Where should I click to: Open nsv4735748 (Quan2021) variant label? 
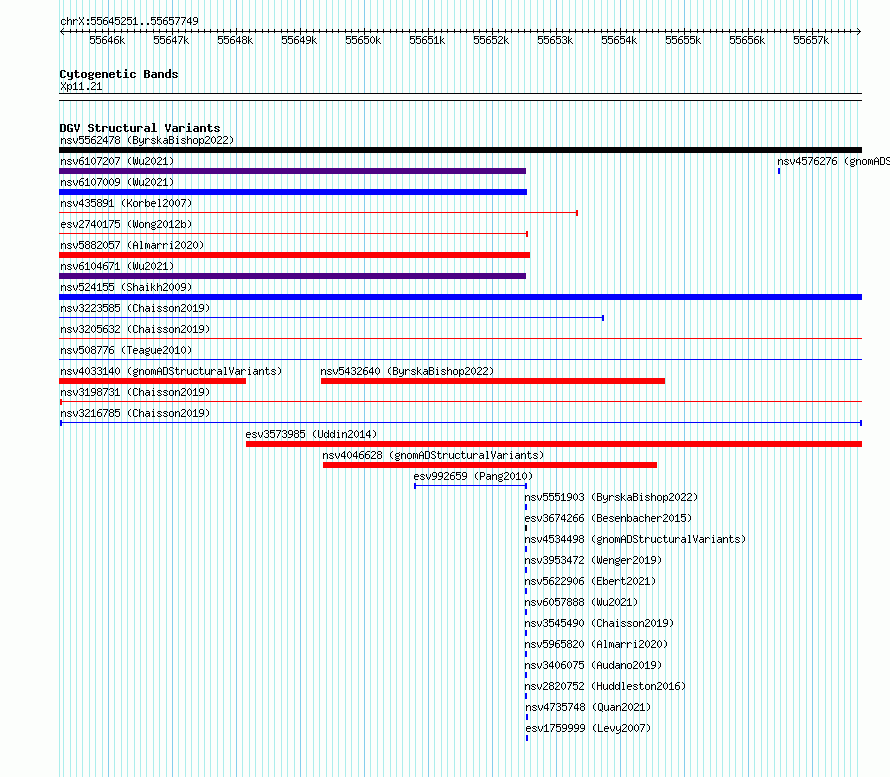pos(589,707)
